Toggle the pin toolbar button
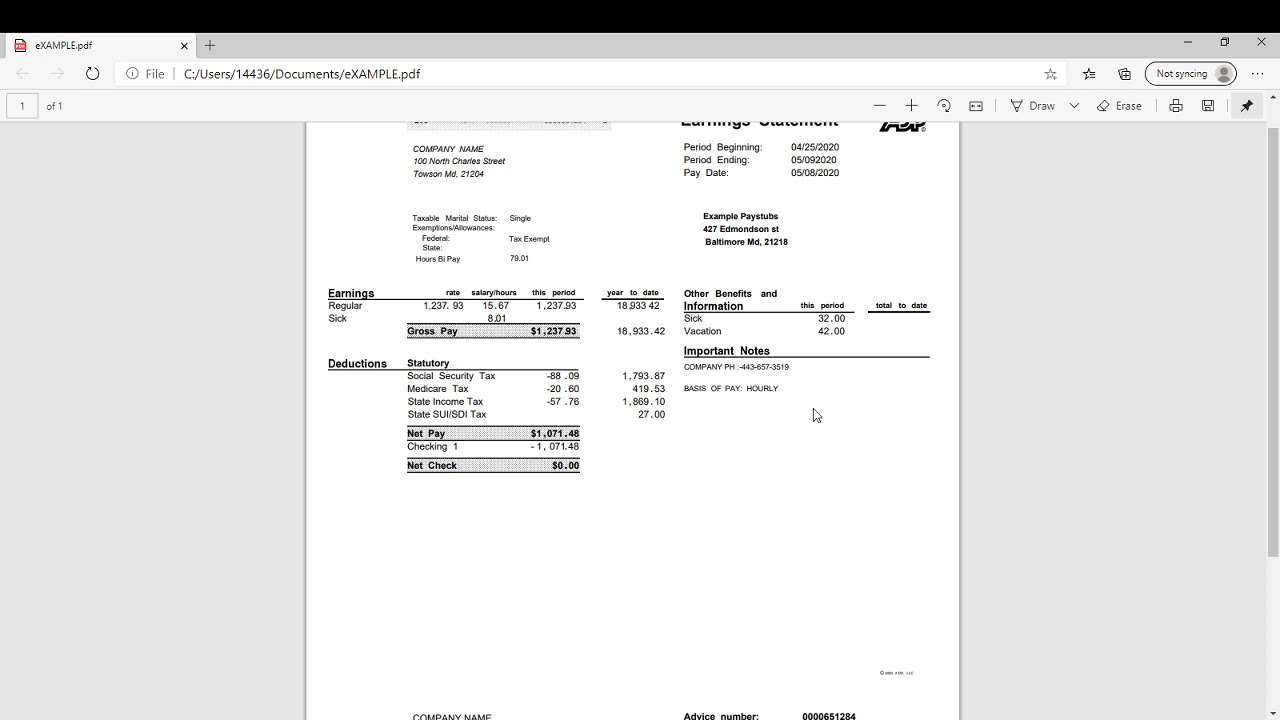Viewport: 1280px width, 720px height. click(1247, 106)
